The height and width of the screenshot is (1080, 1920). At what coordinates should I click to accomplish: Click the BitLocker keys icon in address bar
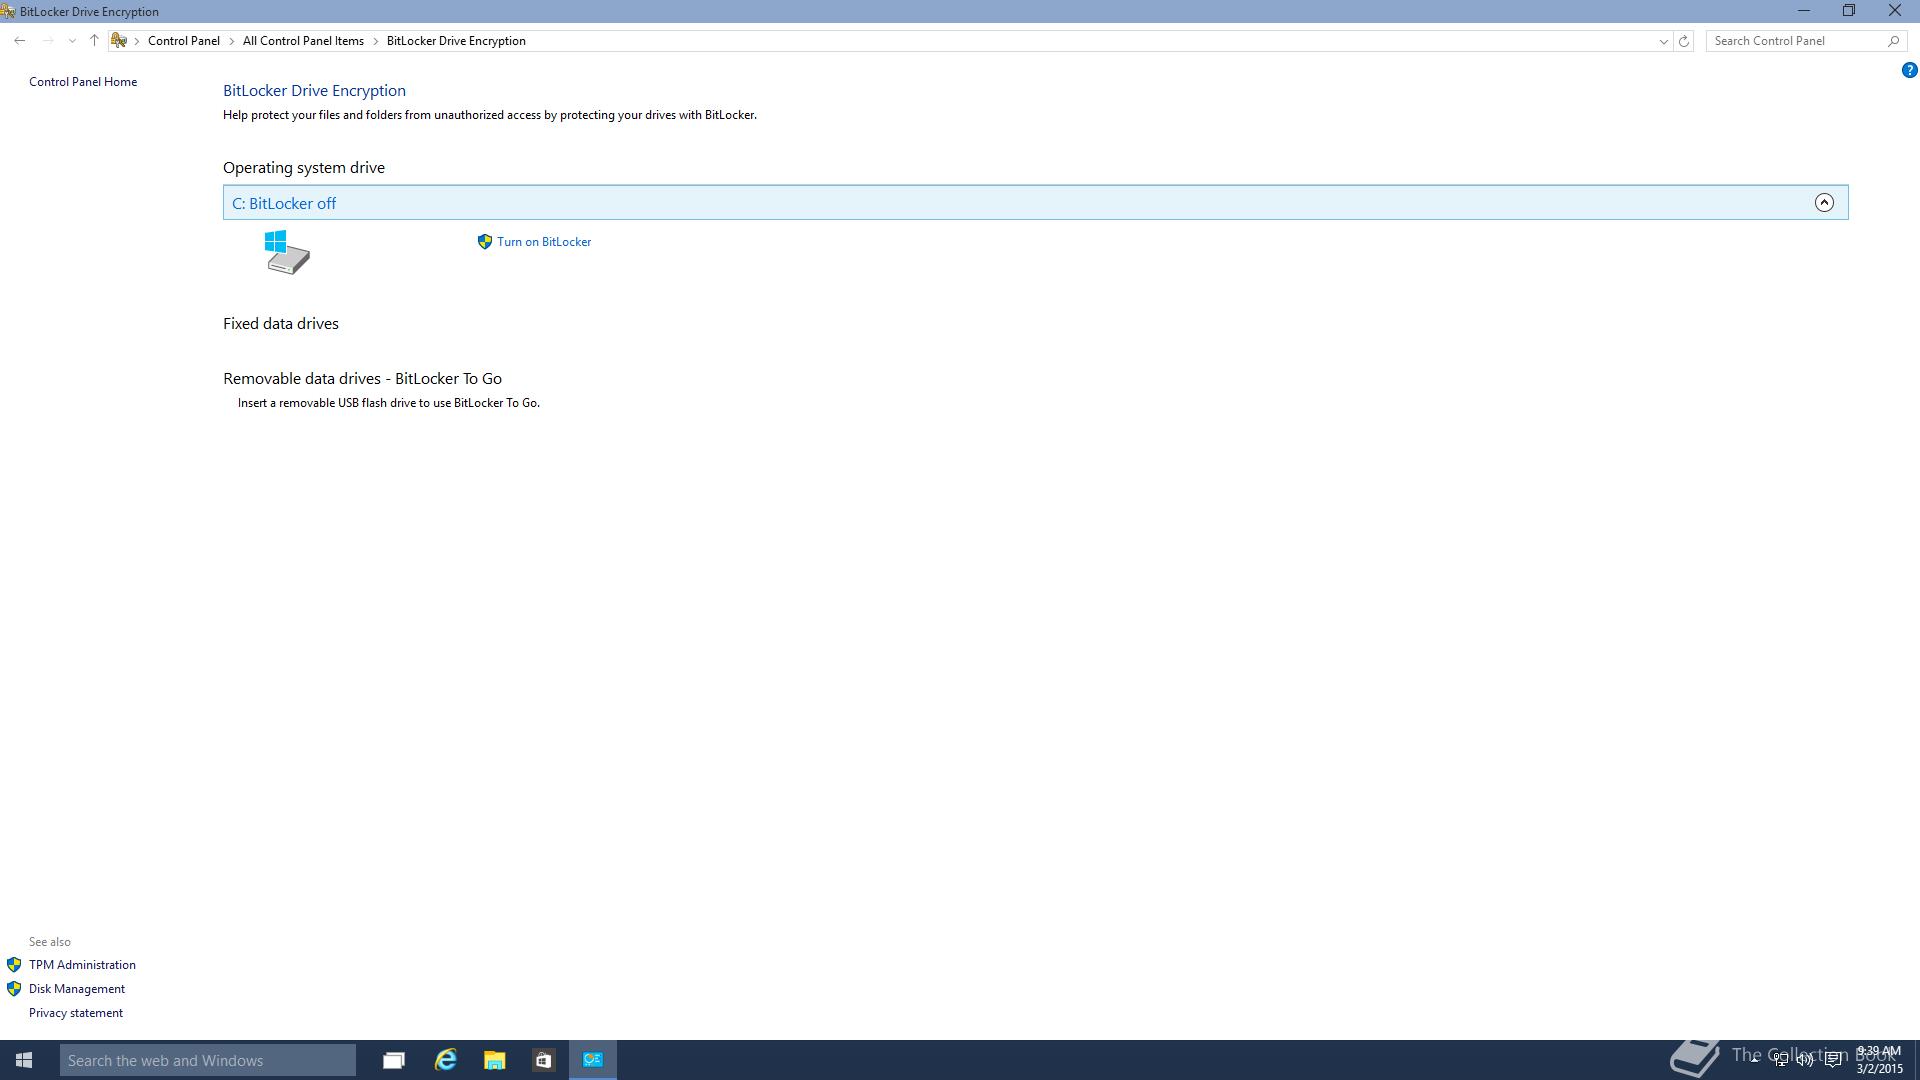pos(119,41)
